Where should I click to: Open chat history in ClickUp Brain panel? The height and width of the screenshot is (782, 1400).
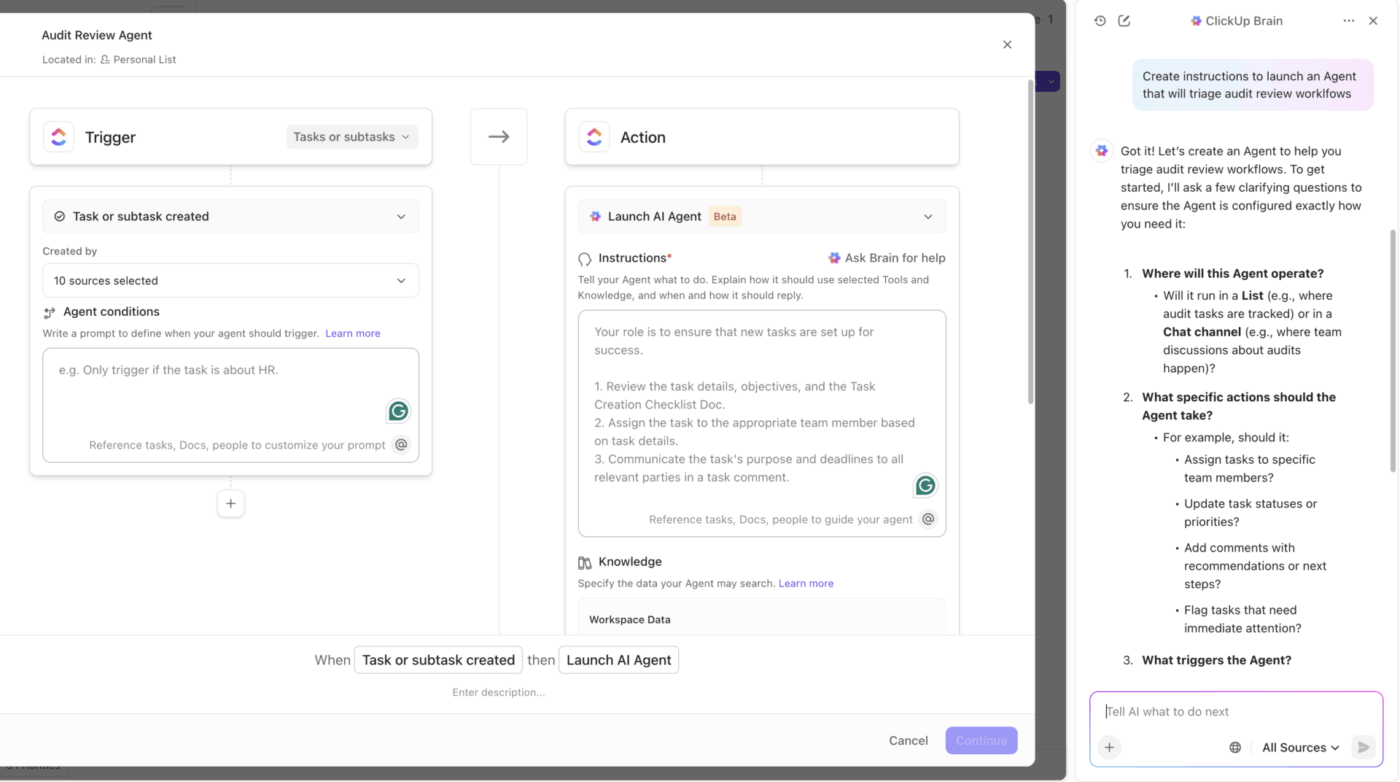click(x=1100, y=21)
